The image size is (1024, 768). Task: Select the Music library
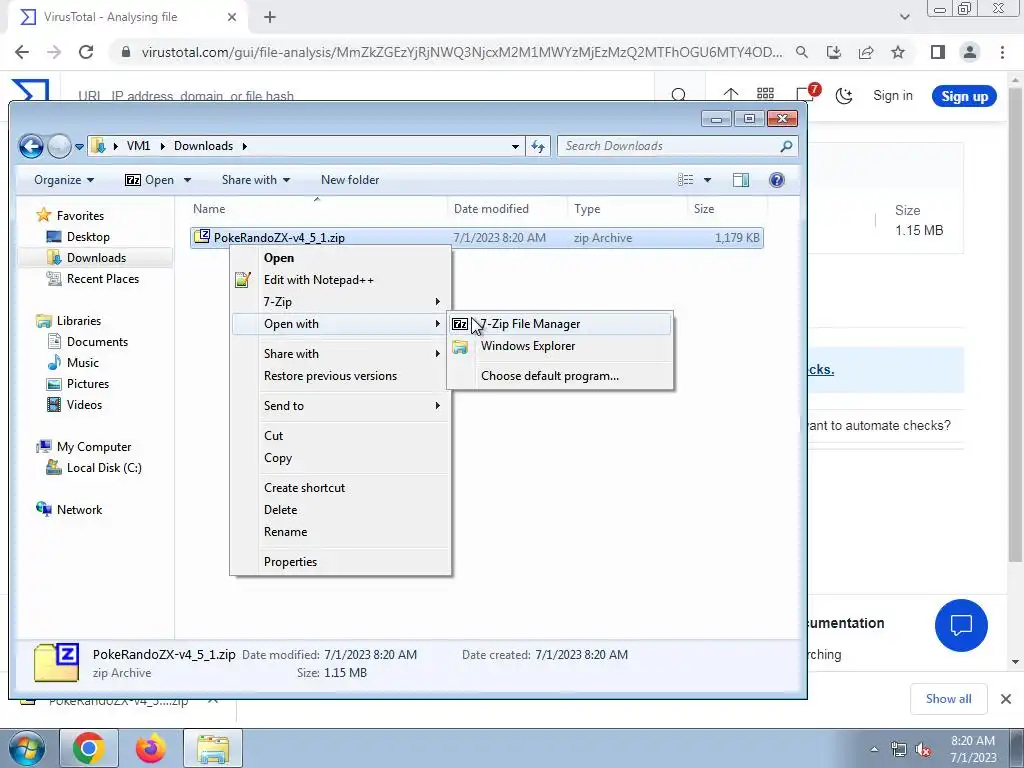[x=82, y=363]
